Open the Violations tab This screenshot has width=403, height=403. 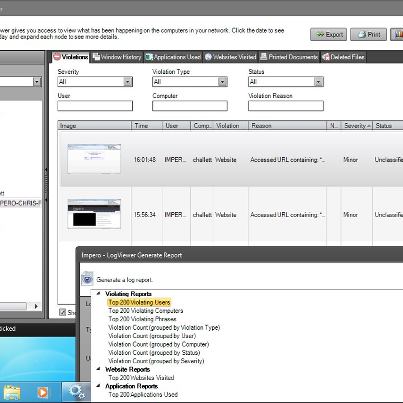[x=71, y=57]
